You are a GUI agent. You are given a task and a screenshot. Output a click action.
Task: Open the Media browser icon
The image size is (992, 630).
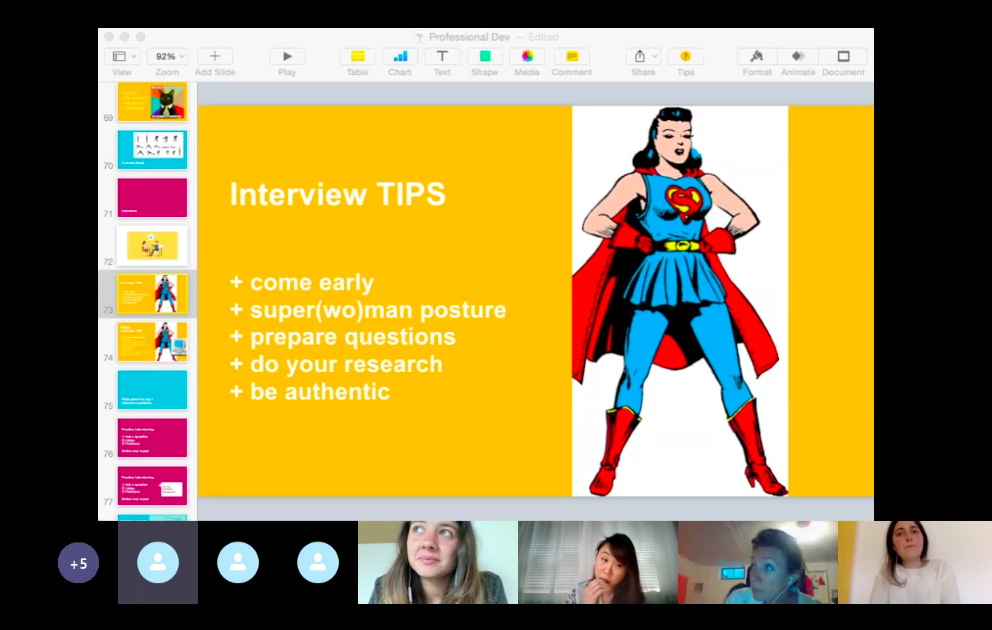pos(527,57)
